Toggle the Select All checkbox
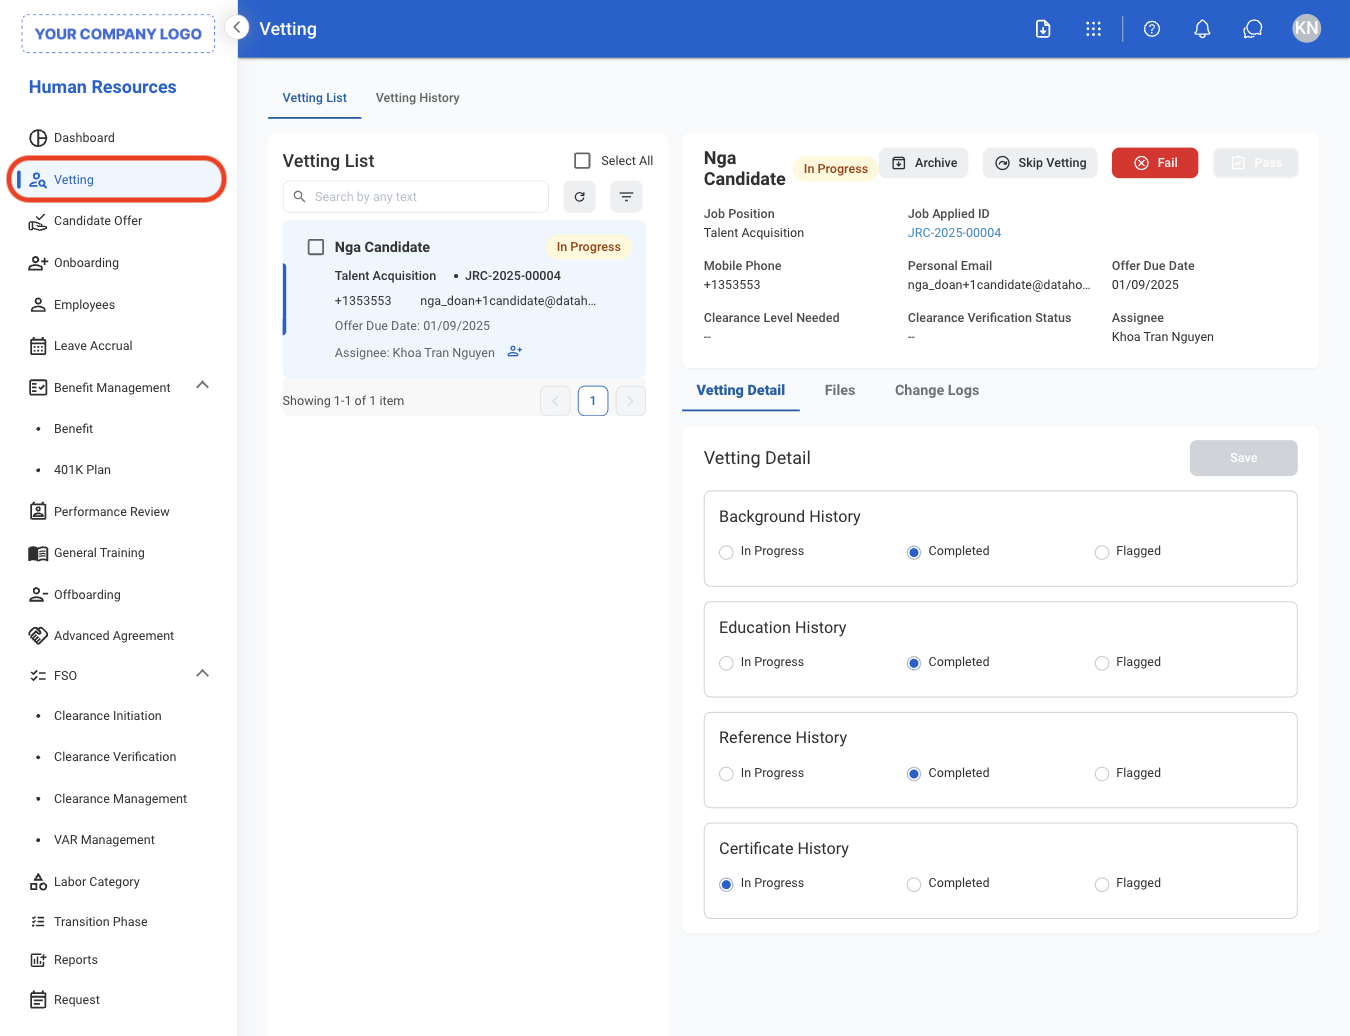The width and height of the screenshot is (1350, 1036). 582,161
